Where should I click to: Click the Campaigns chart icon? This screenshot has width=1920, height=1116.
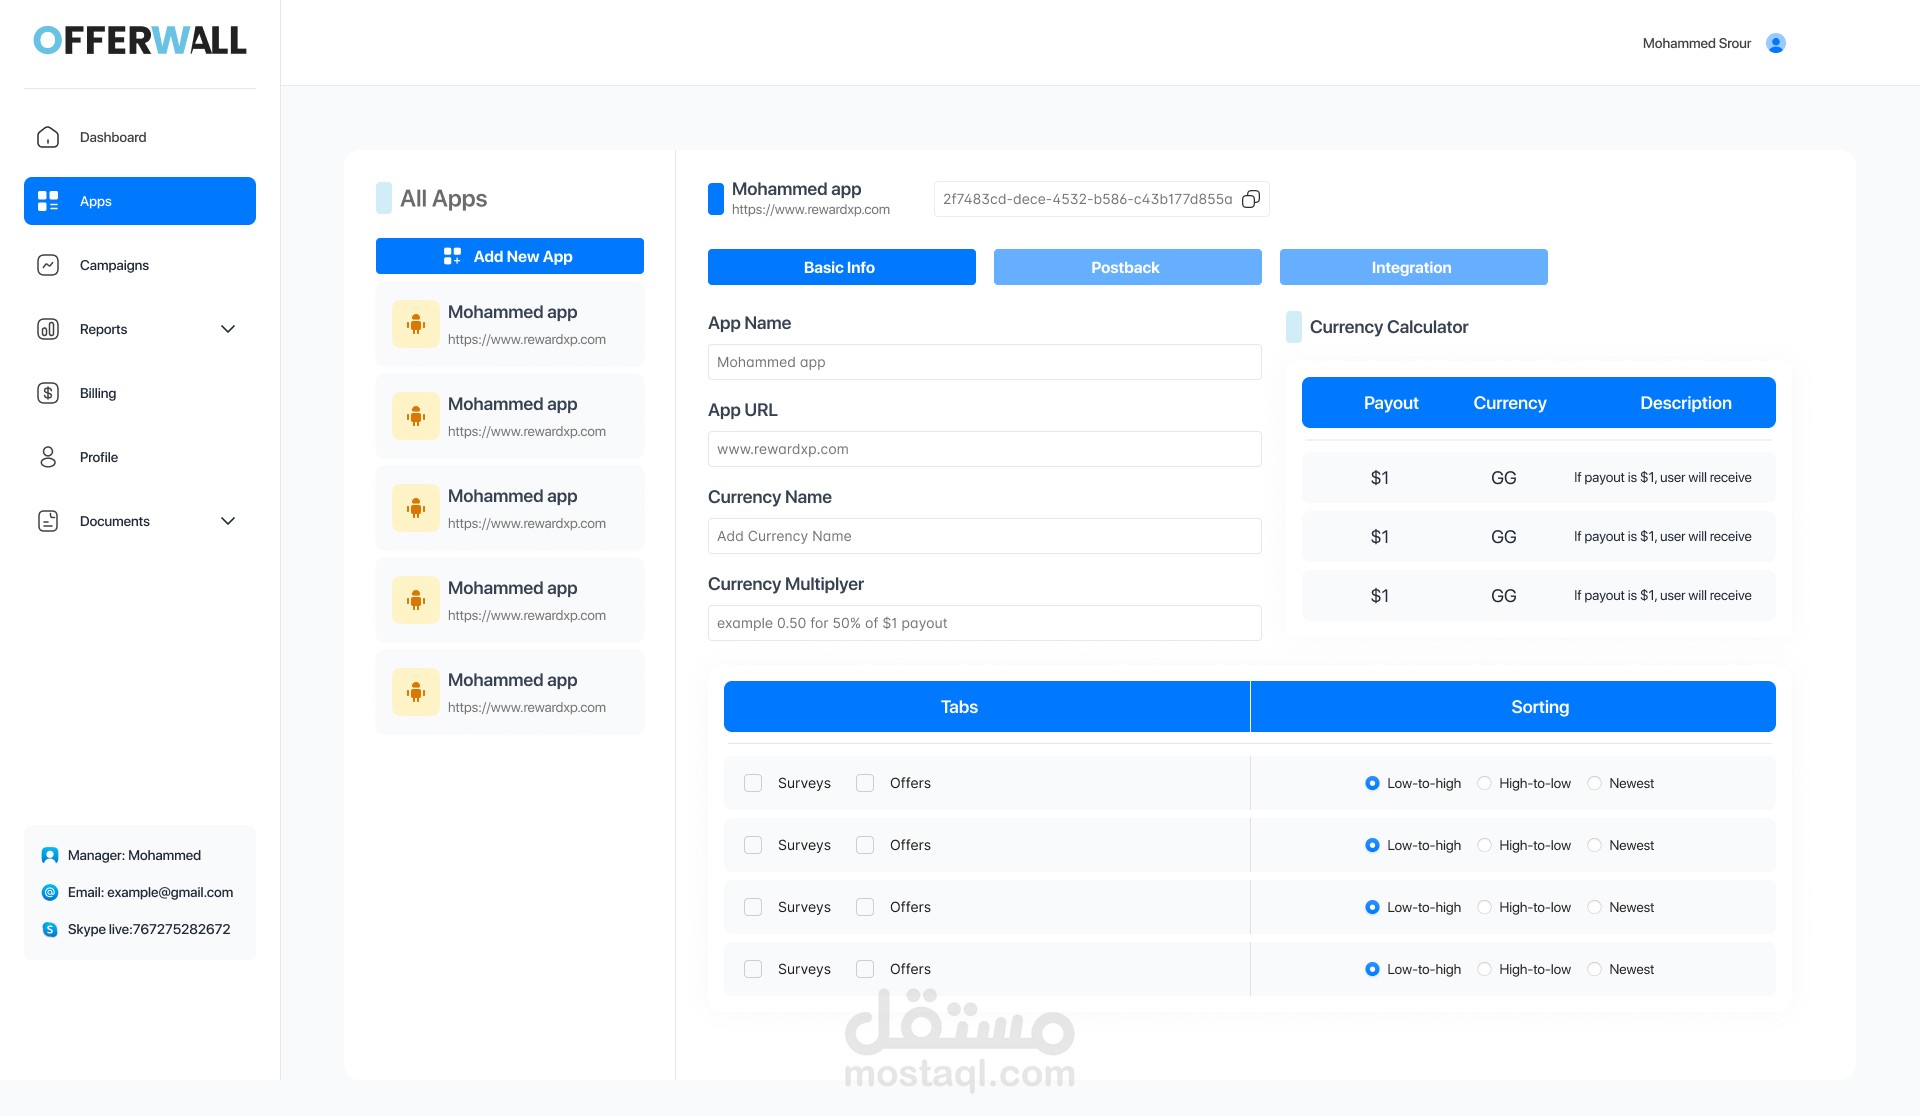coord(48,265)
